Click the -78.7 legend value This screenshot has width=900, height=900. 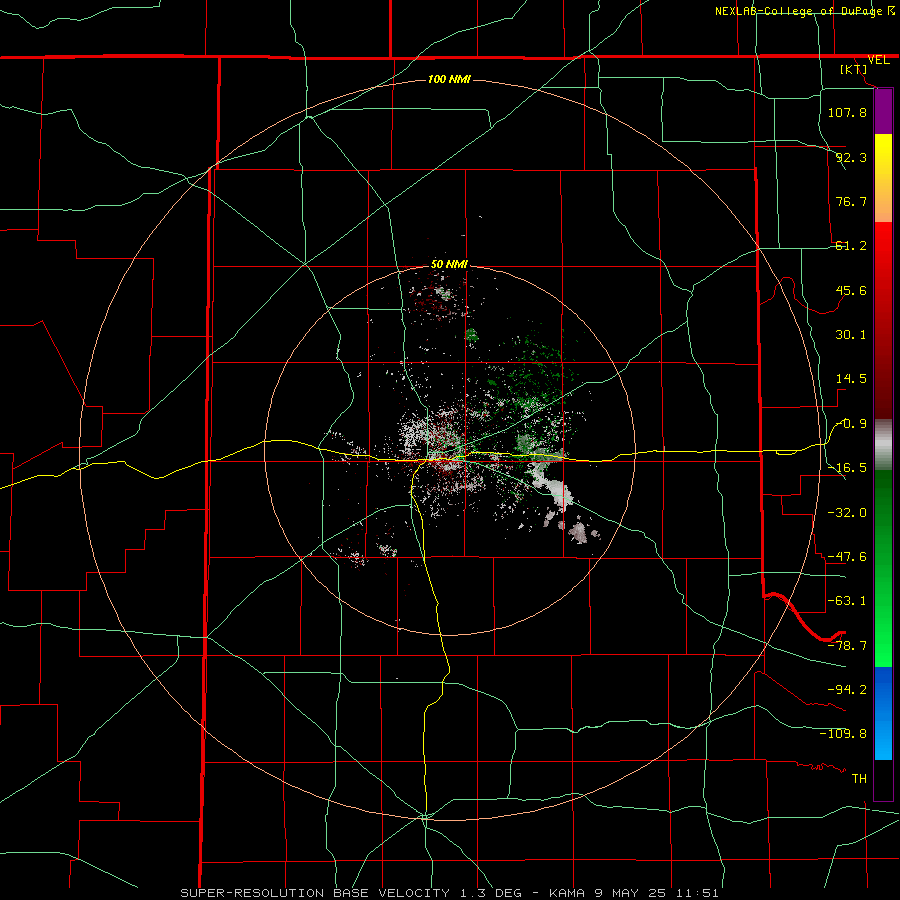tap(847, 646)
